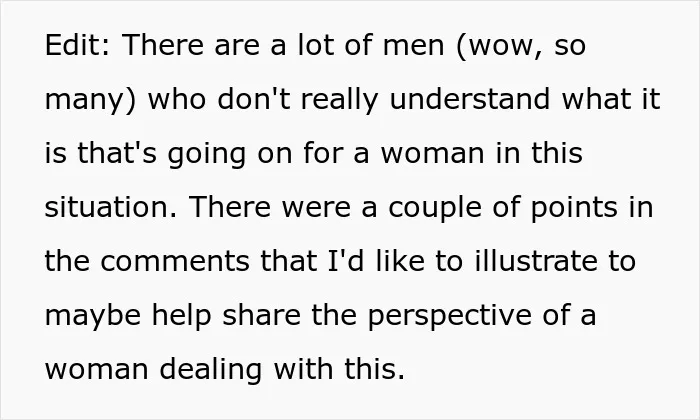This screenshot has height=420, width=700.
Task: Click the word "don't" in the second line
Action: pyautogui.click(x=254, y=99)
